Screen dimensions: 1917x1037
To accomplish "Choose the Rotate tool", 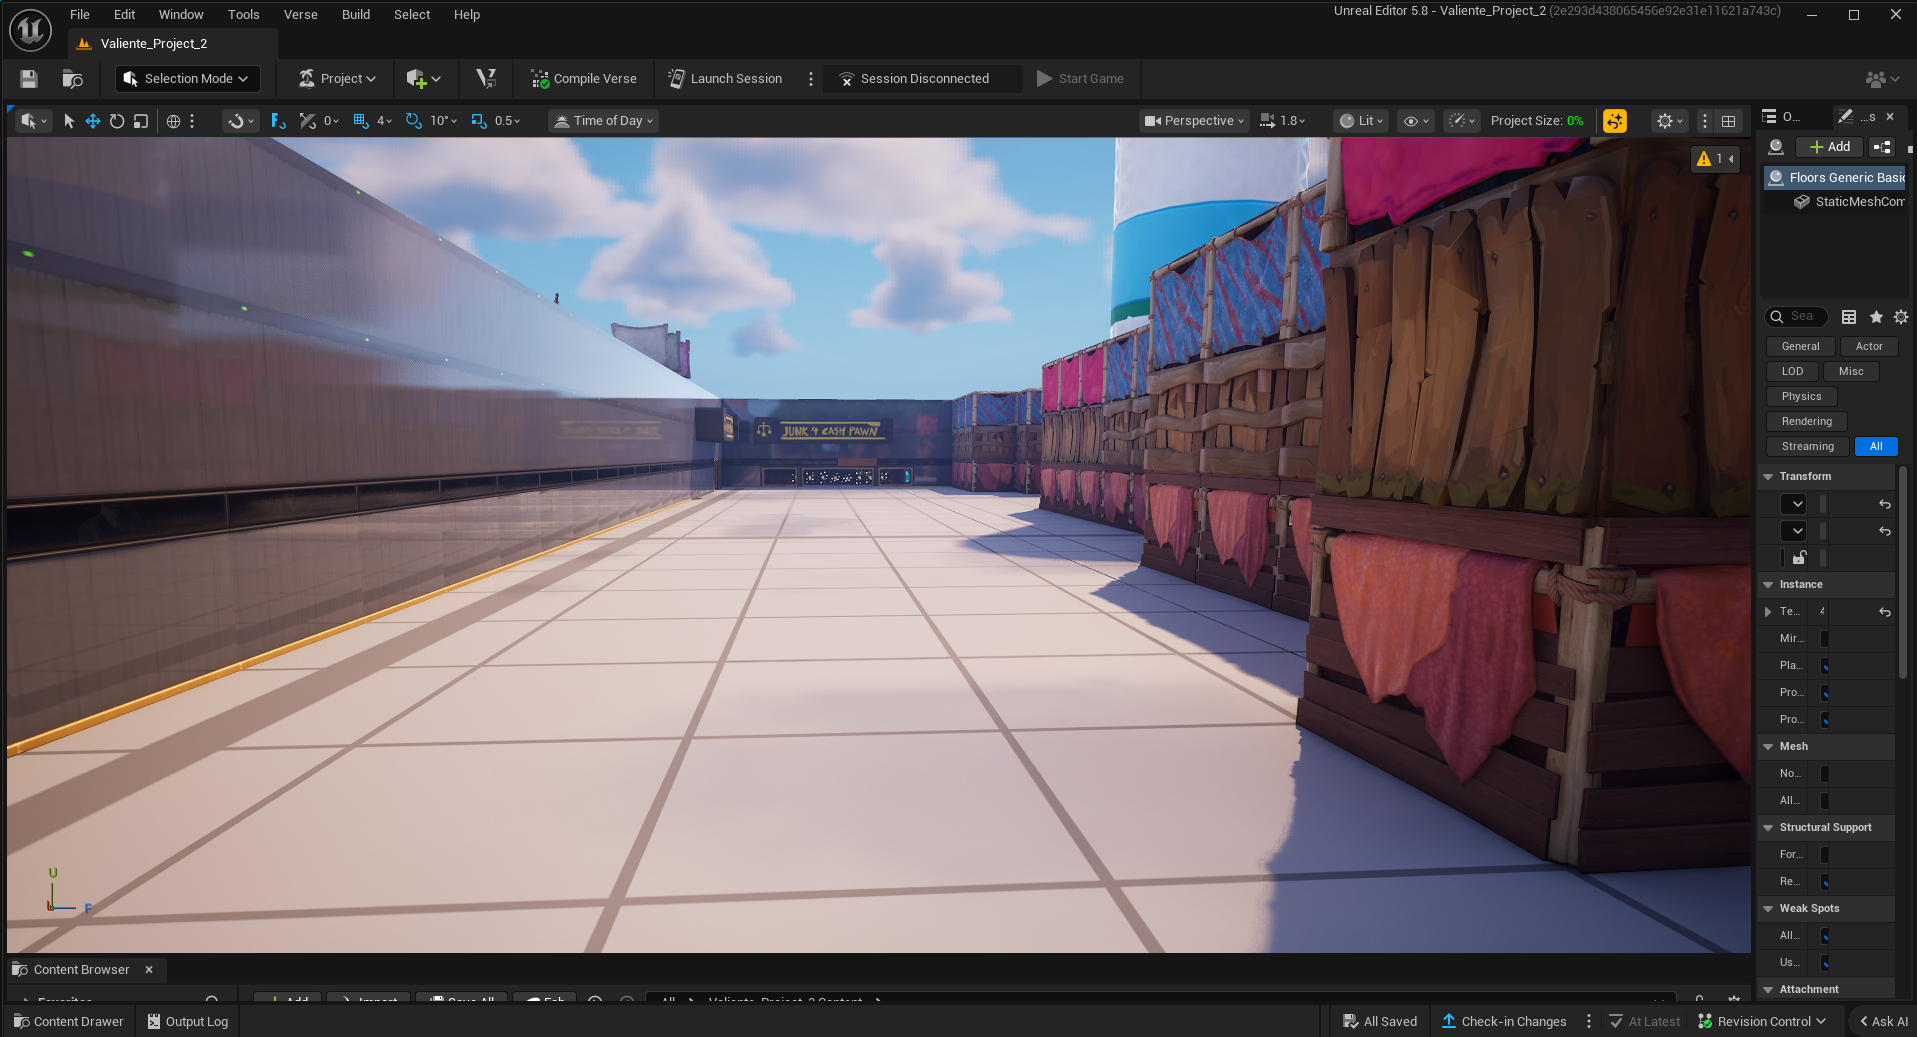I will (x=117, y=121).
